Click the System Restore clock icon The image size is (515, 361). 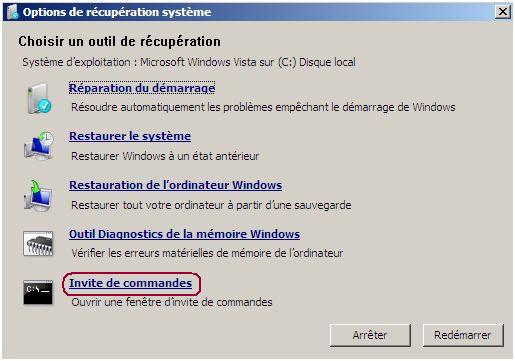38,146
